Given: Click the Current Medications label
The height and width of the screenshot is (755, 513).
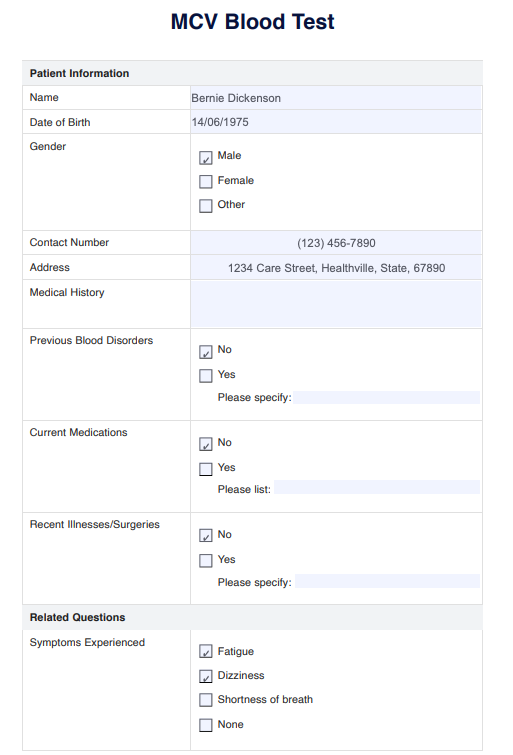Looking at the screenshot, I should pos(79,432).
